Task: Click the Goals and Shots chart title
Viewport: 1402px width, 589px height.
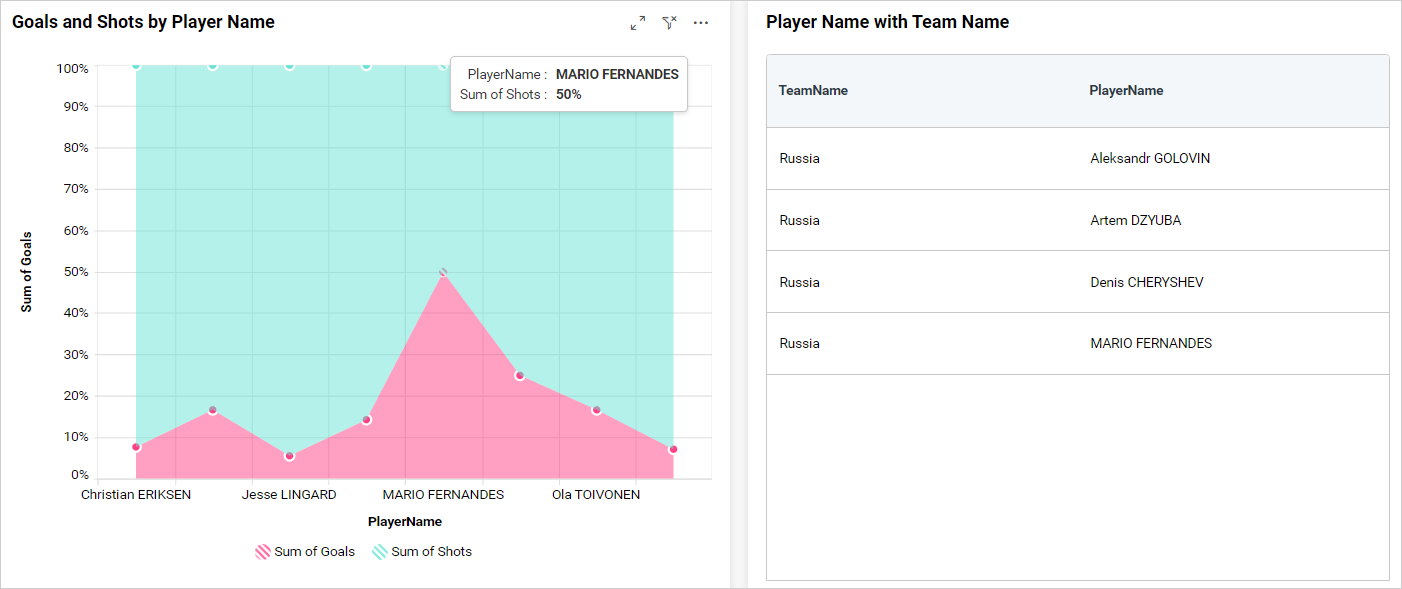Action: click(143, 22)
